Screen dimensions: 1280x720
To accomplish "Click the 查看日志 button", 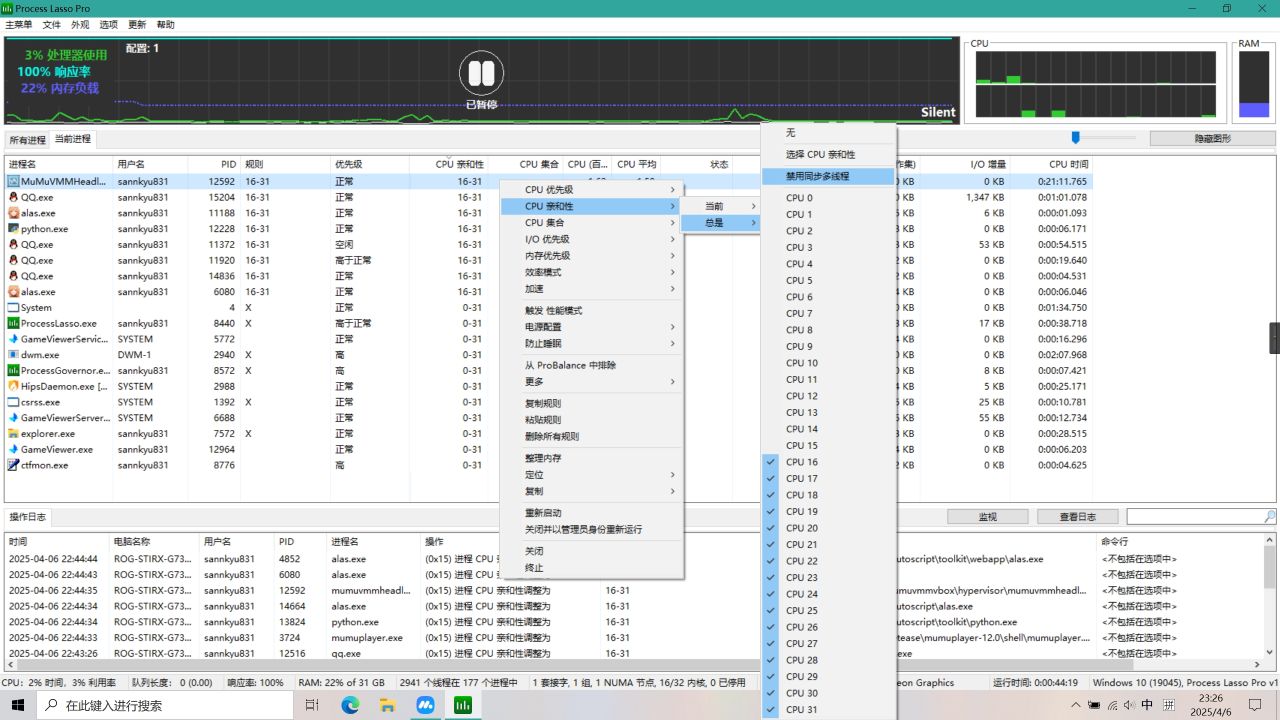I will (1076, 517).
